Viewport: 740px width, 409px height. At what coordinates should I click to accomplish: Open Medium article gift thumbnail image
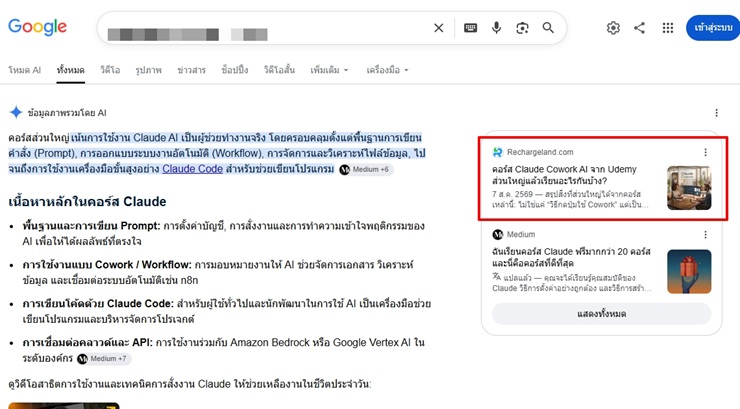click(x=689, y=271)
